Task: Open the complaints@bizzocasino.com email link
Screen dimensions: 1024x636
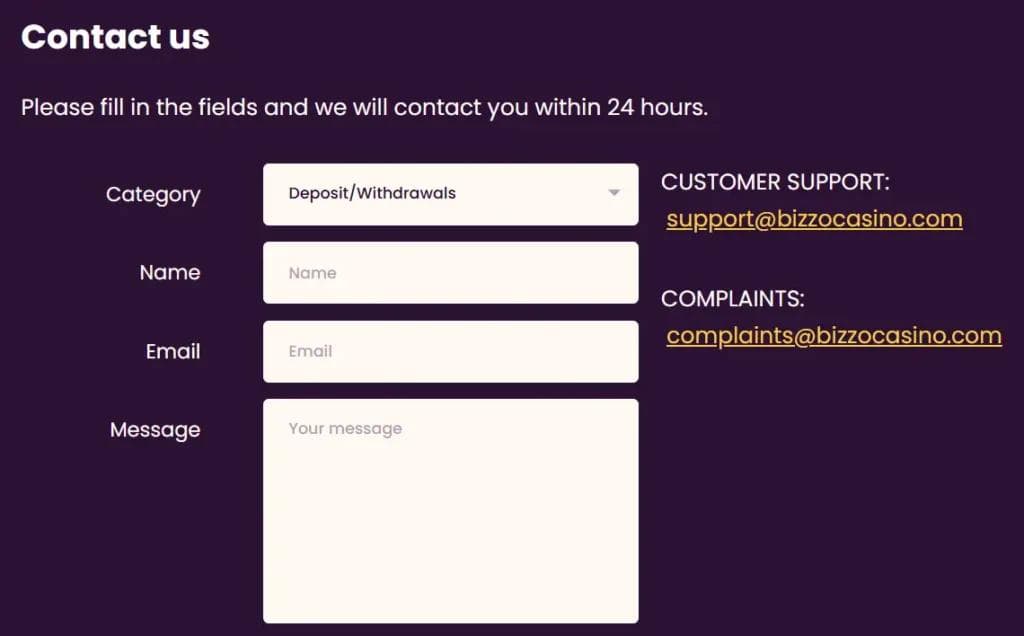Action: click(x=834, y=336)
